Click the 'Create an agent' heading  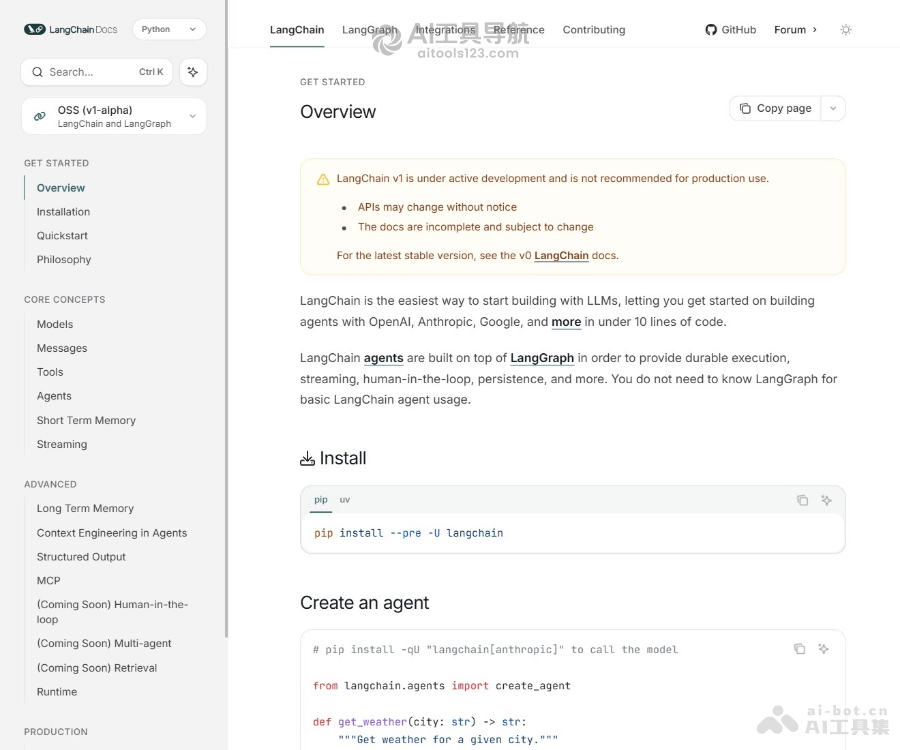364,603
